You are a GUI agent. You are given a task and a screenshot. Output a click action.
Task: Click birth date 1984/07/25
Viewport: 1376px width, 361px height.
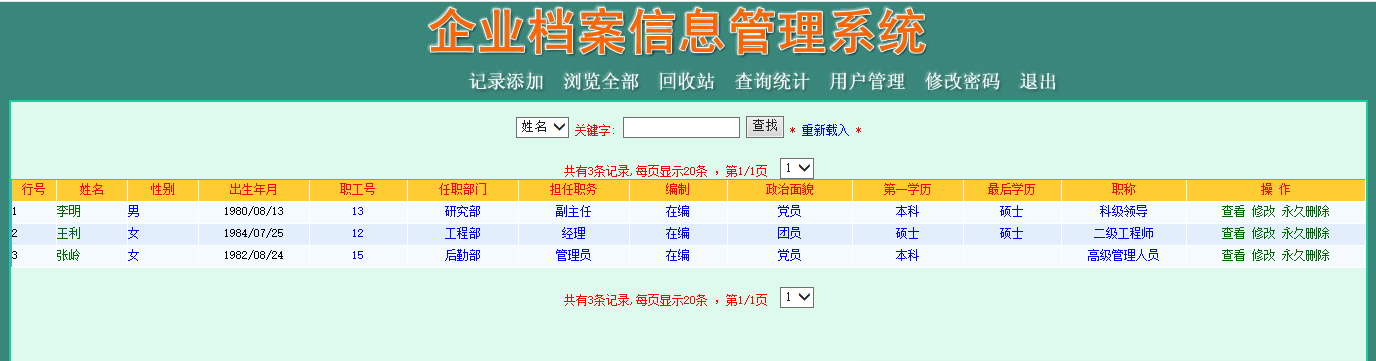[254, 233]
